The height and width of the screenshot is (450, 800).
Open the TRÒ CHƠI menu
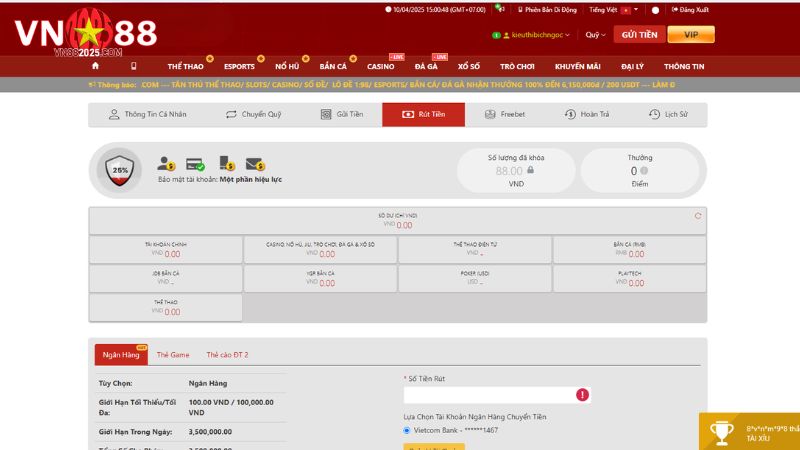pyautogui.click(x=517, y=66)
